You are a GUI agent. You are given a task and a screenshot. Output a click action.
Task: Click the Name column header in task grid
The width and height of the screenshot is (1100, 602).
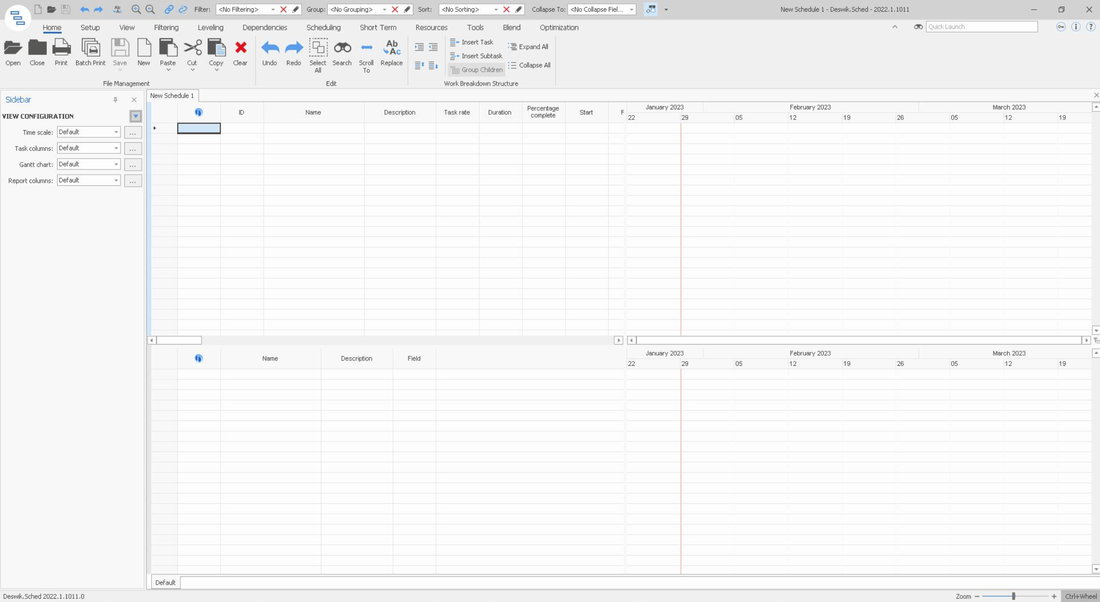click(x=313, y=112)
